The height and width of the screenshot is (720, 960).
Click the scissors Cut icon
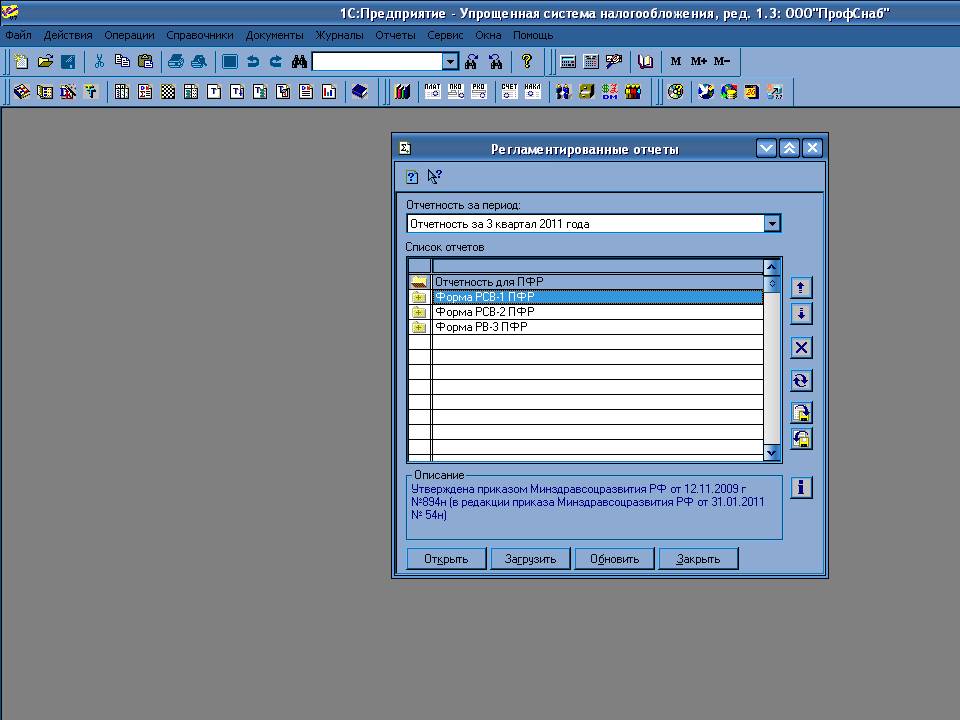[99, 61]
